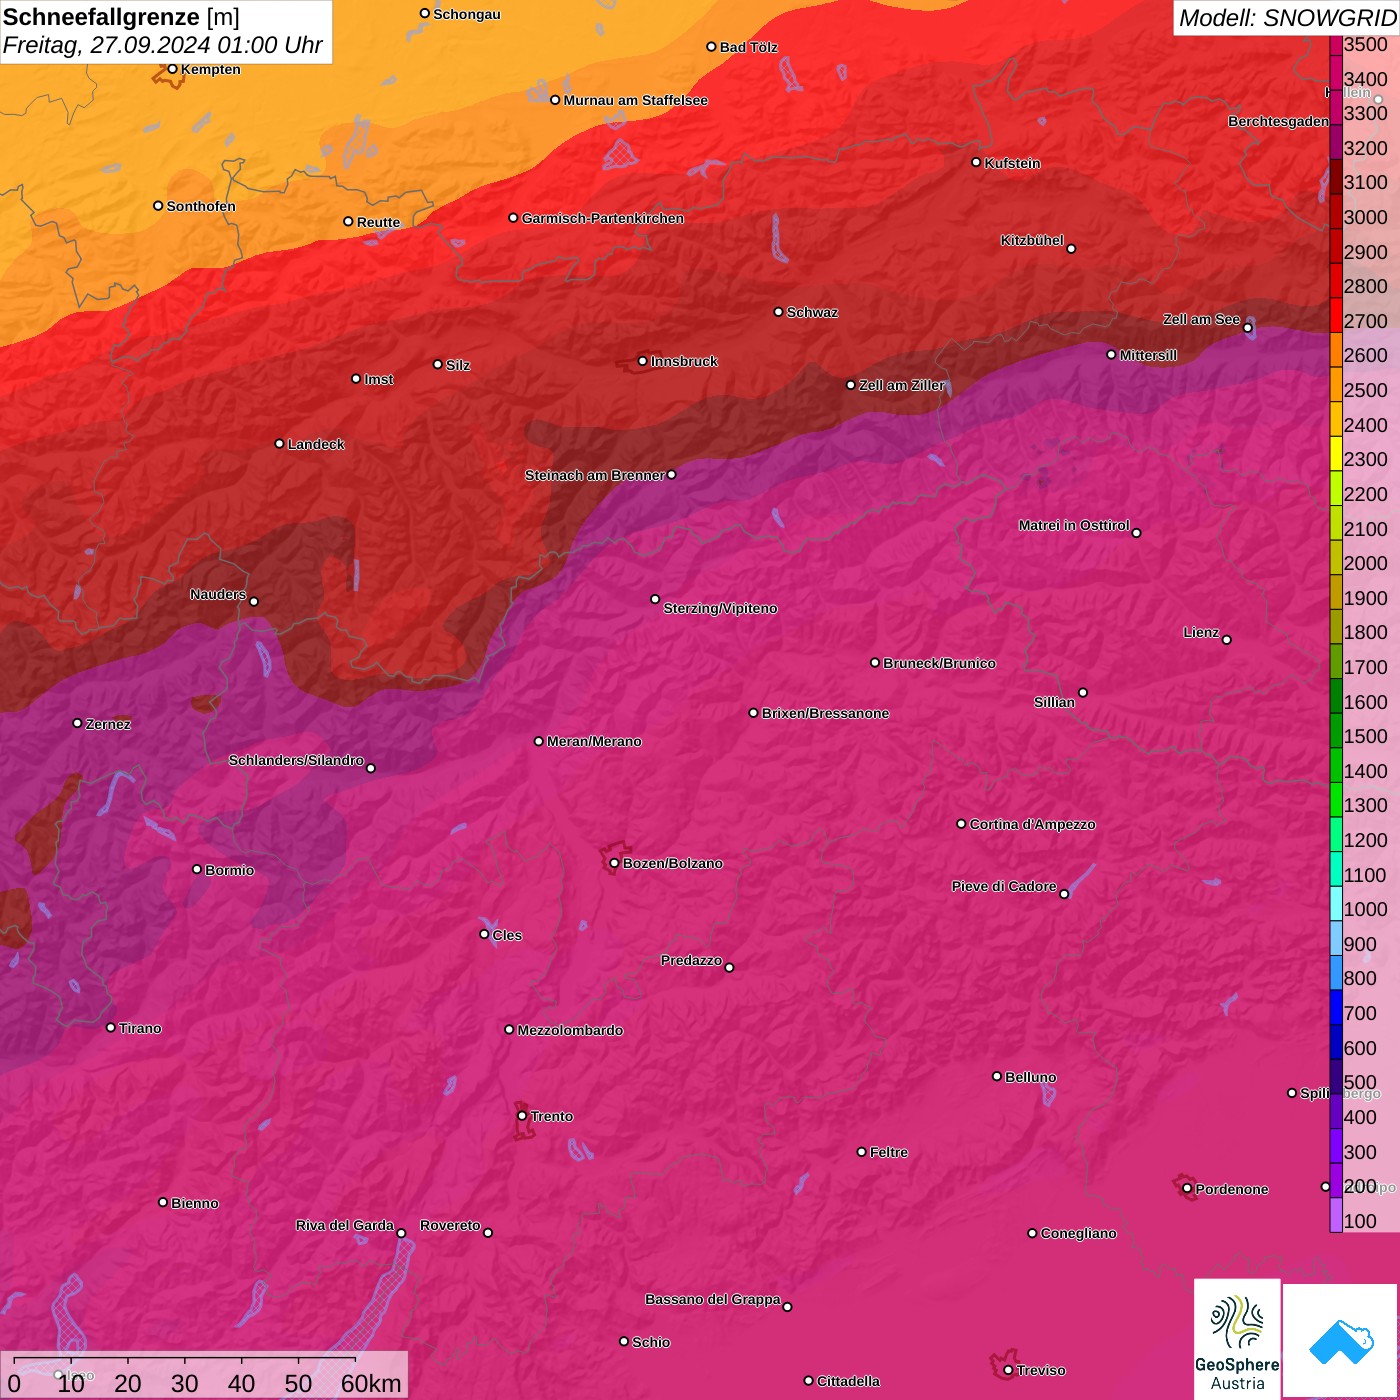The height and width of the screenshot is (1400, 1400).
Task: Click the Imst town label
Action: tap(378, 379)
